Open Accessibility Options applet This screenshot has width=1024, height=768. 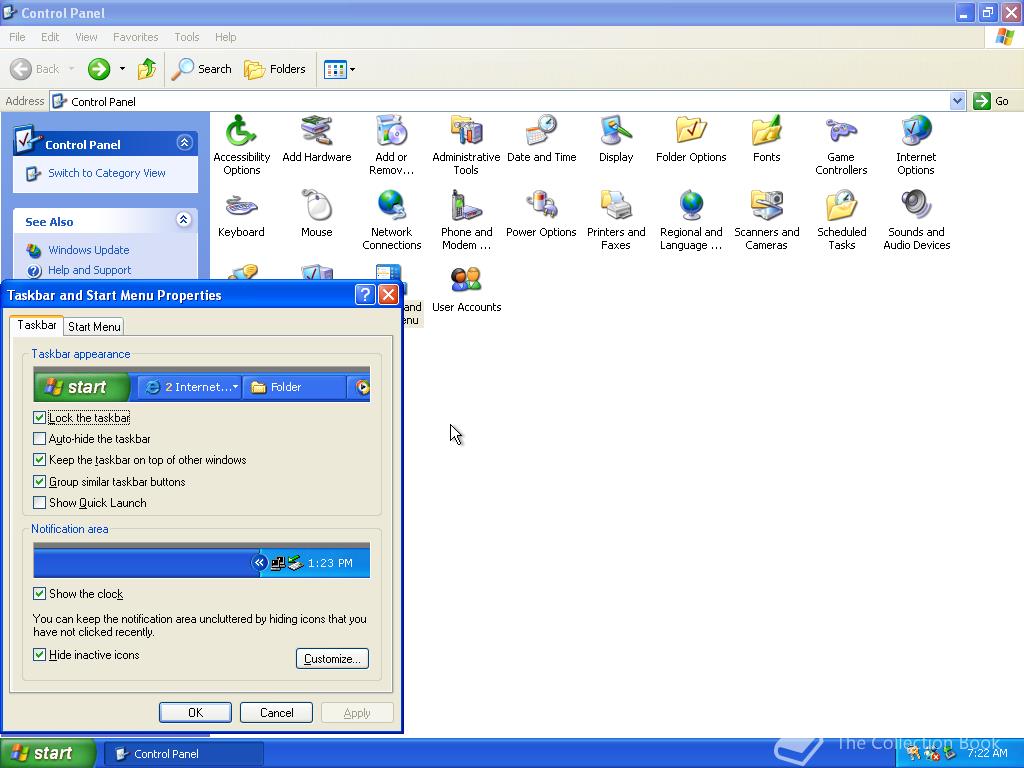click(241, 145)
